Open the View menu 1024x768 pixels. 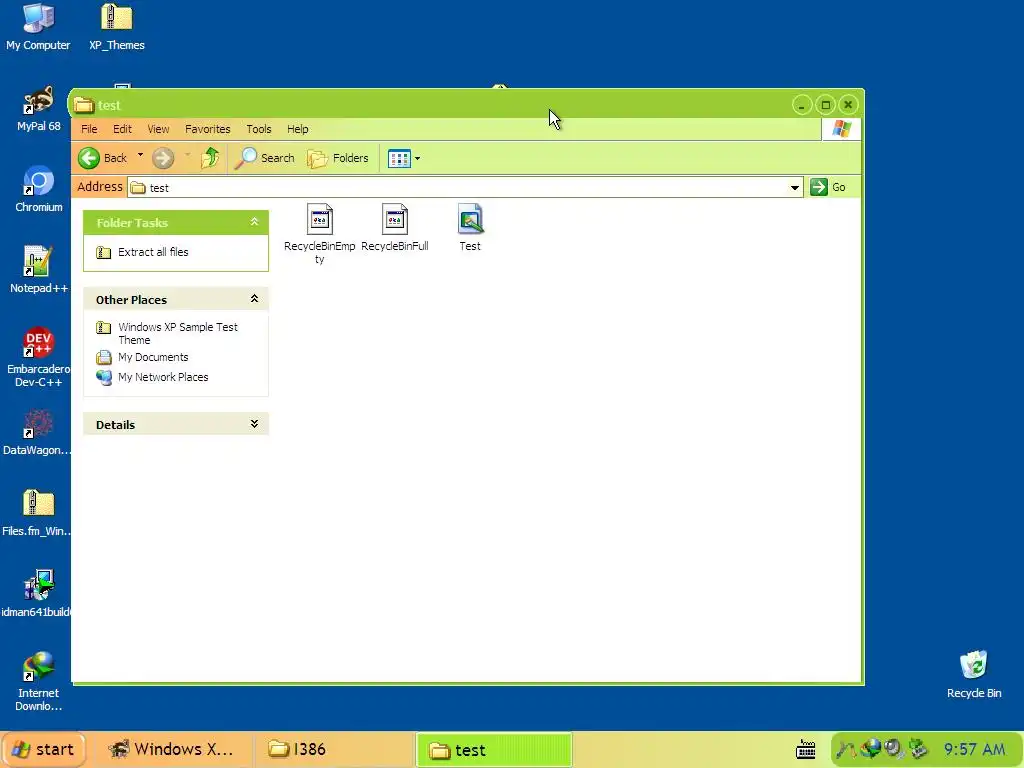point(158,129)
